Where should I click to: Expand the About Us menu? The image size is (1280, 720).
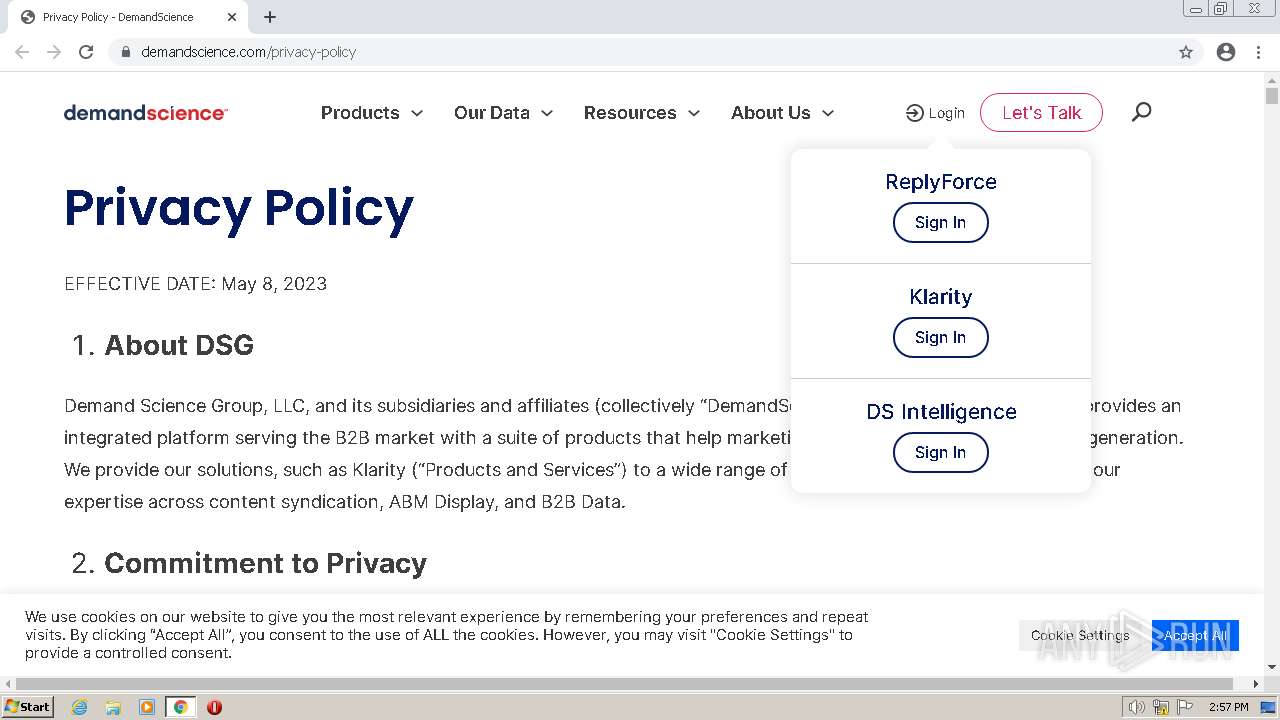(x=782, y=113)
